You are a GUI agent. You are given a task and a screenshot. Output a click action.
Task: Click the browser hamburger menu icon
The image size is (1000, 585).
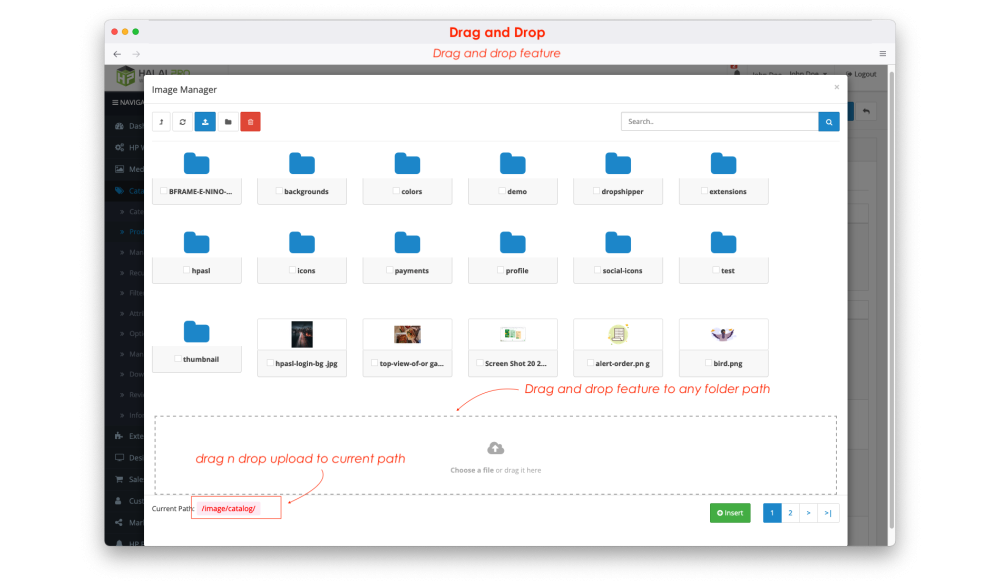883,54
